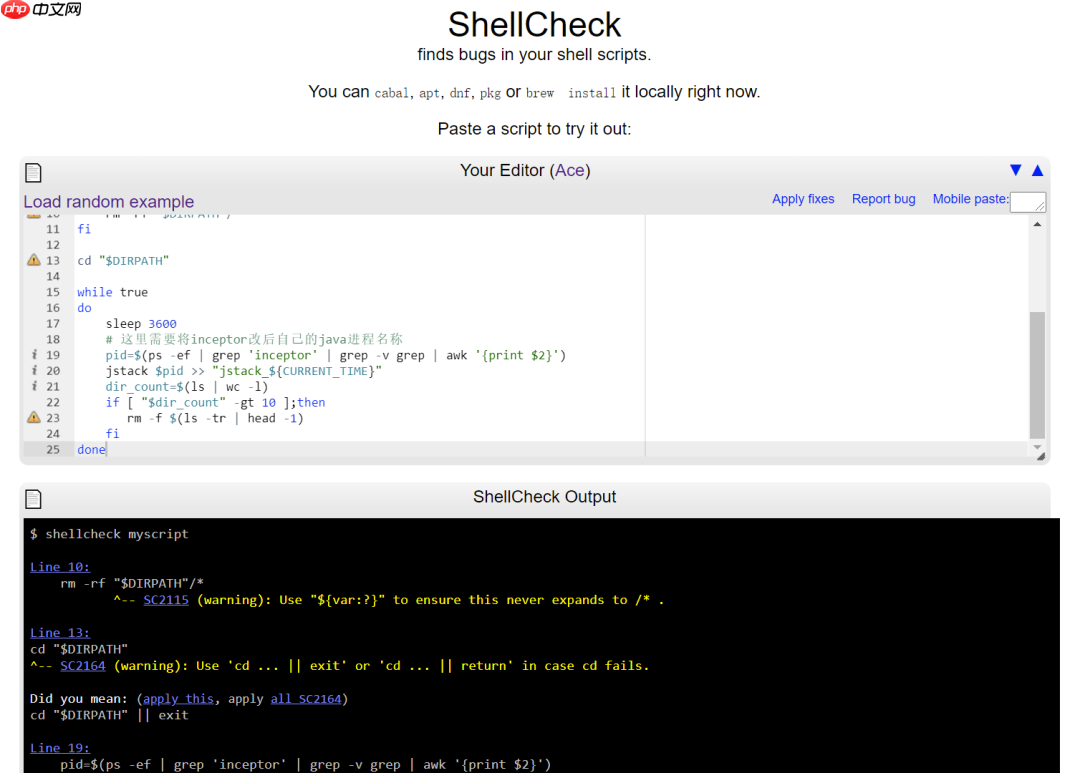
Task: Click the php中文网 logo
Action: (42, 9)
